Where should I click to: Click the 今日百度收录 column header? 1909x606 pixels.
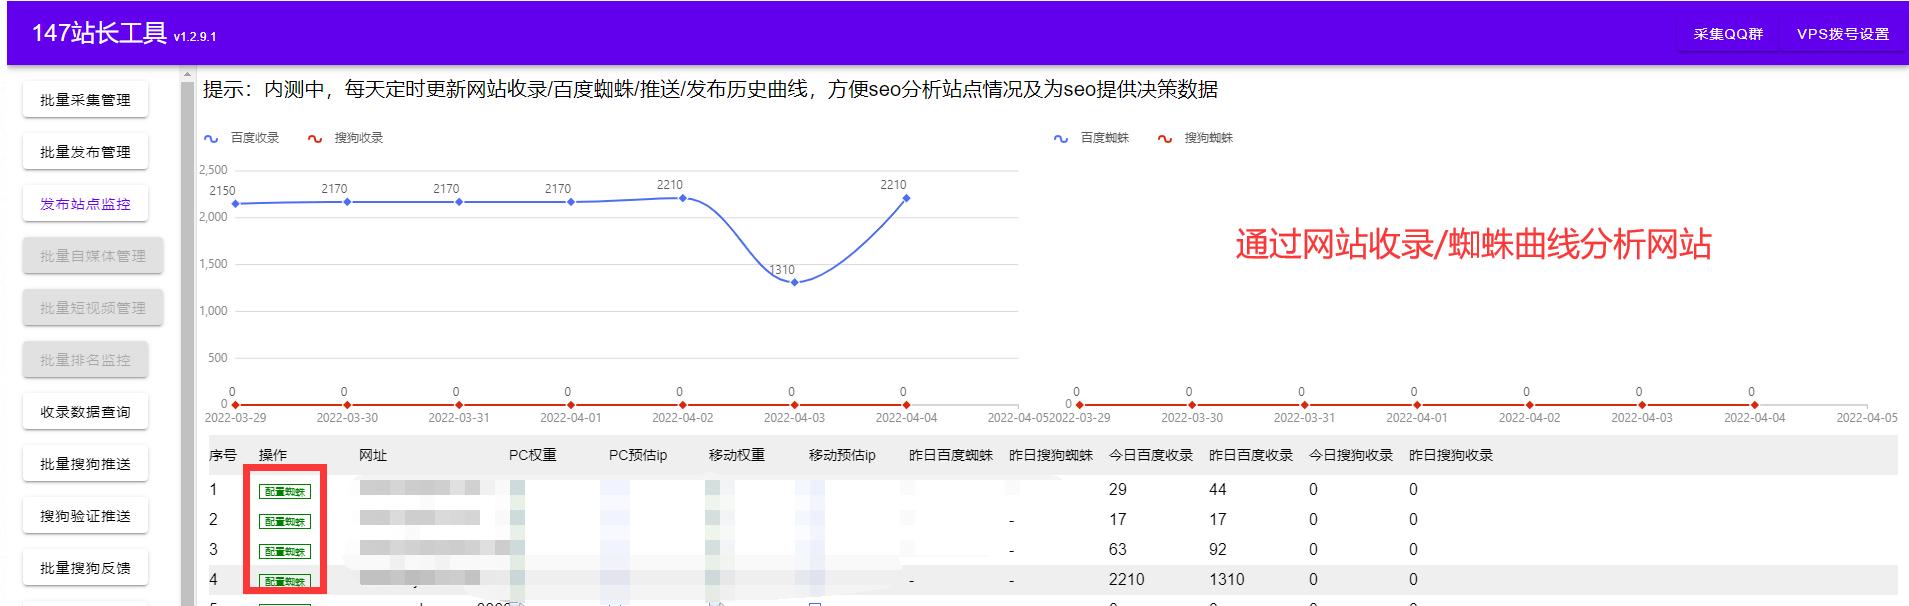tap(1151, 455)
